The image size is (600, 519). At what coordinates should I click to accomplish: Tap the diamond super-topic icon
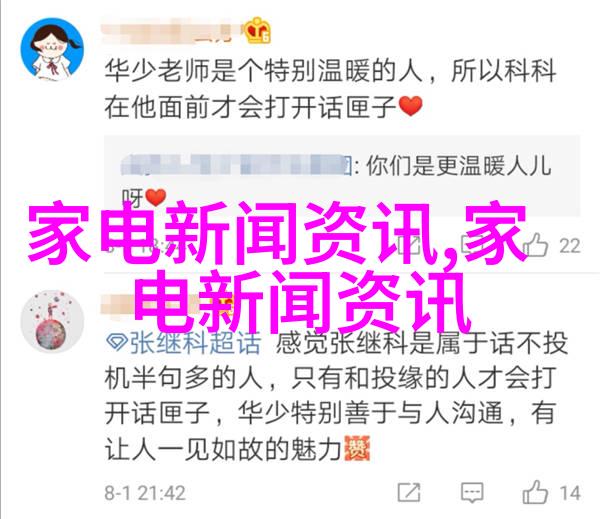[x=117, y=342]
